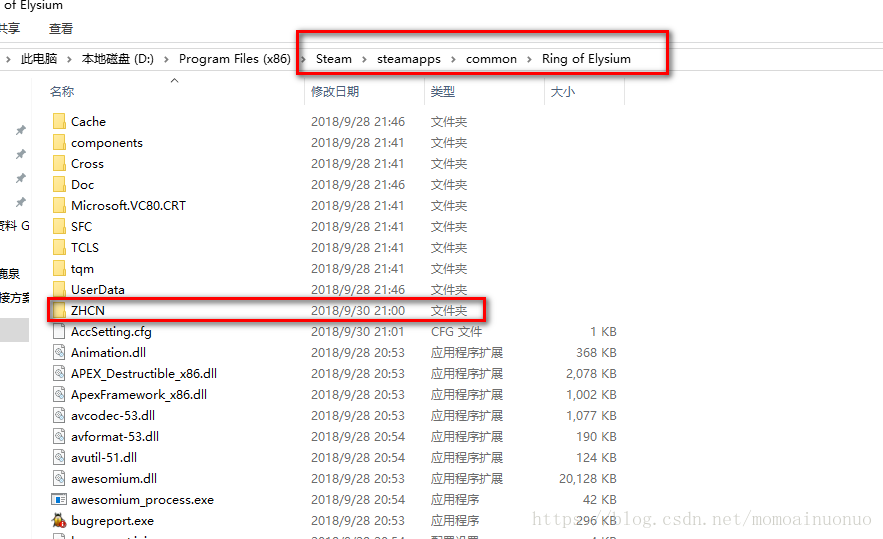Expand the chevron after steamapps breadcrumb
This screenshot has width=883, height=539.
pos(453,59)
